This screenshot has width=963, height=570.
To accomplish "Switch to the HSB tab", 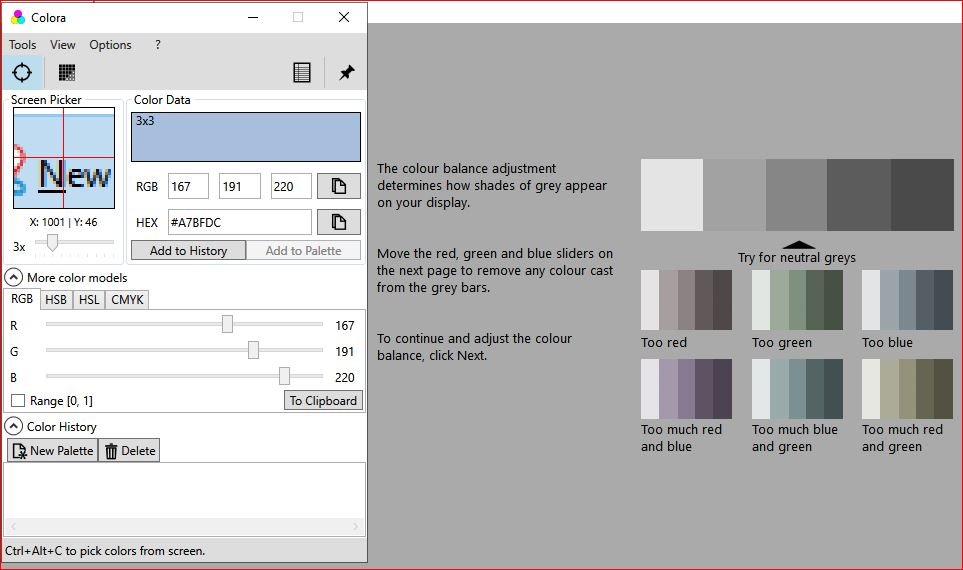I will click(x=56, y=300).
